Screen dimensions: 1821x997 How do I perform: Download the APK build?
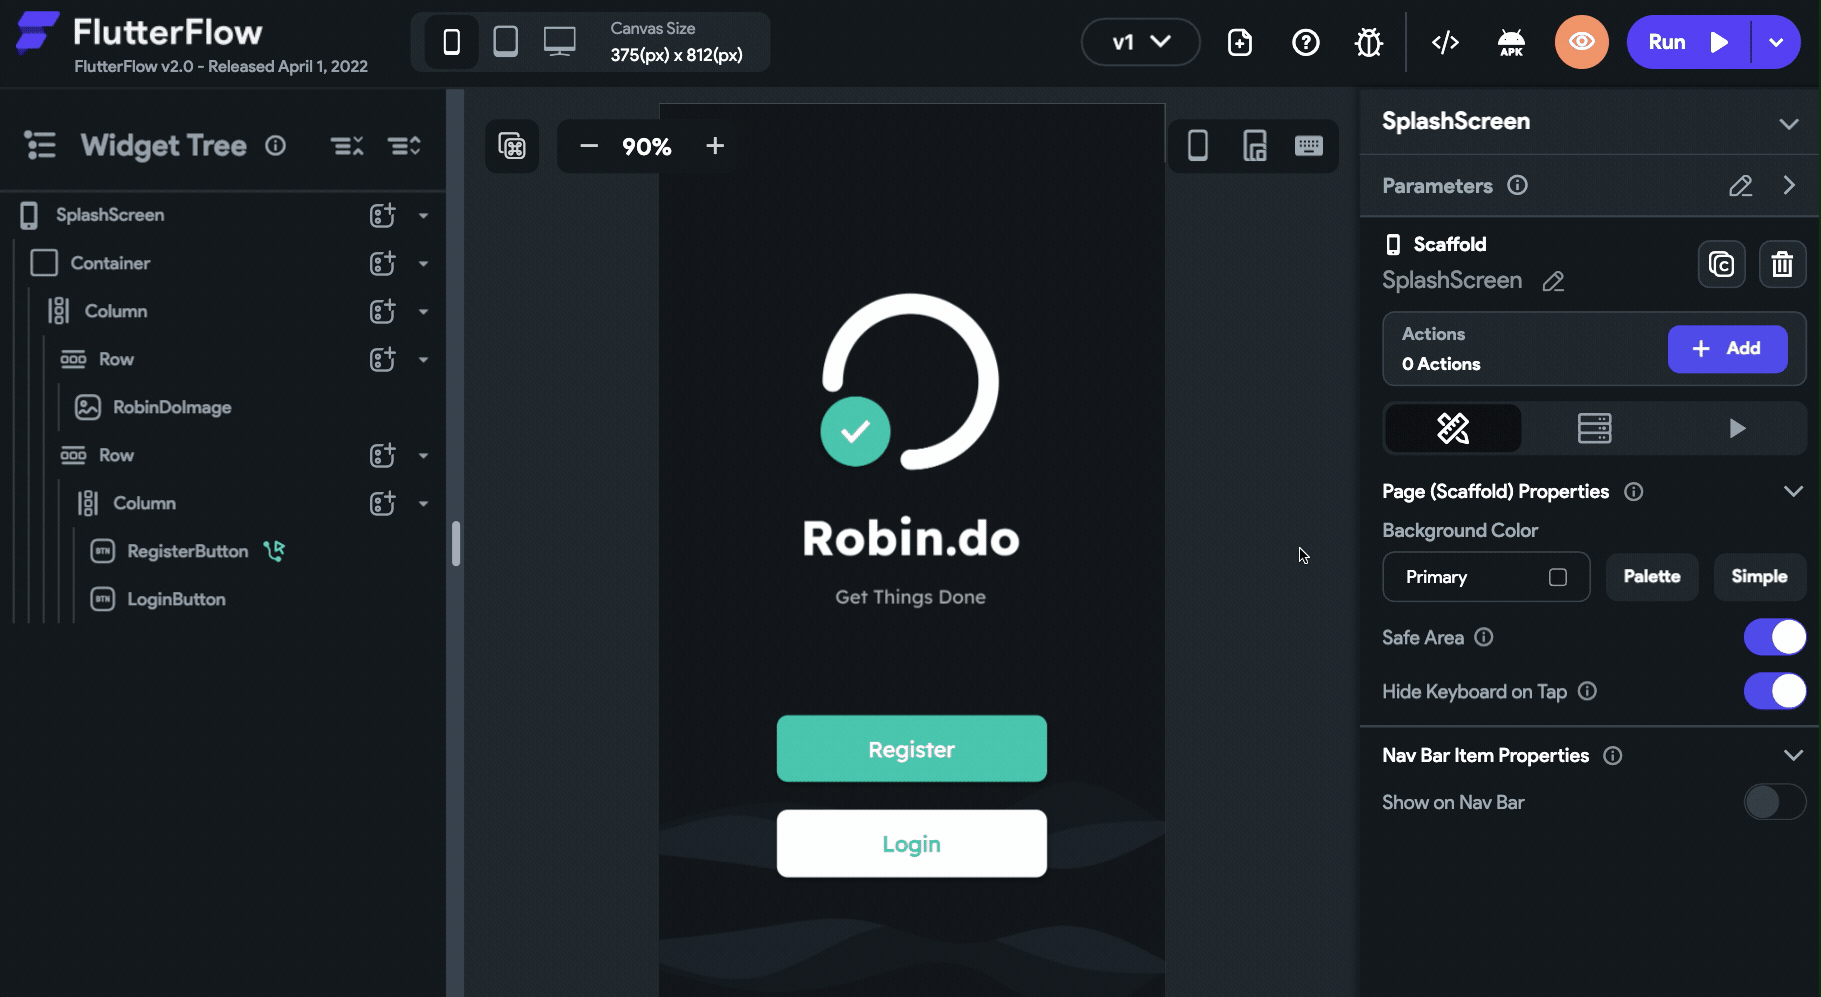click(1511, 42)
